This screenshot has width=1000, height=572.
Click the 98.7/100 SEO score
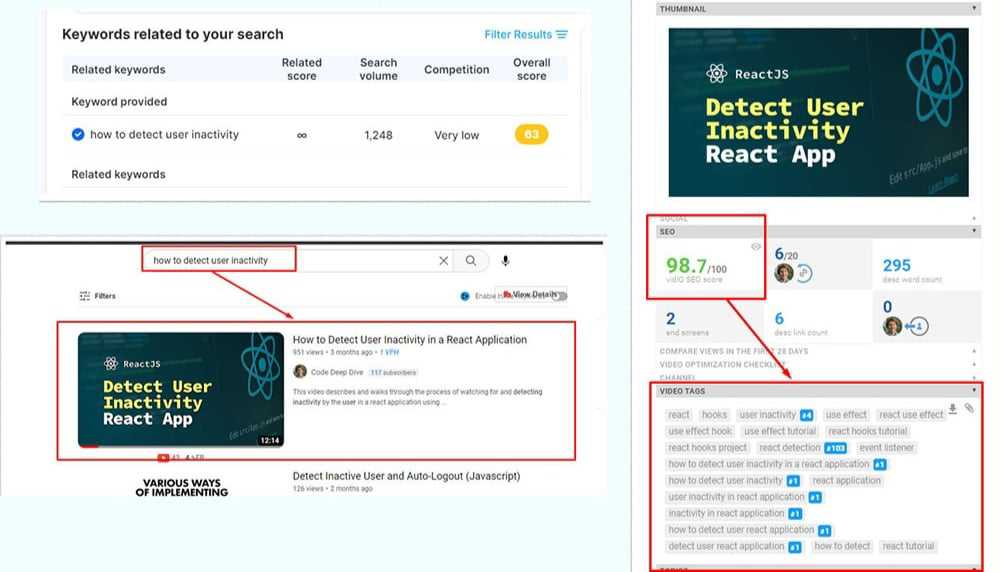click(x=696, y=265)
